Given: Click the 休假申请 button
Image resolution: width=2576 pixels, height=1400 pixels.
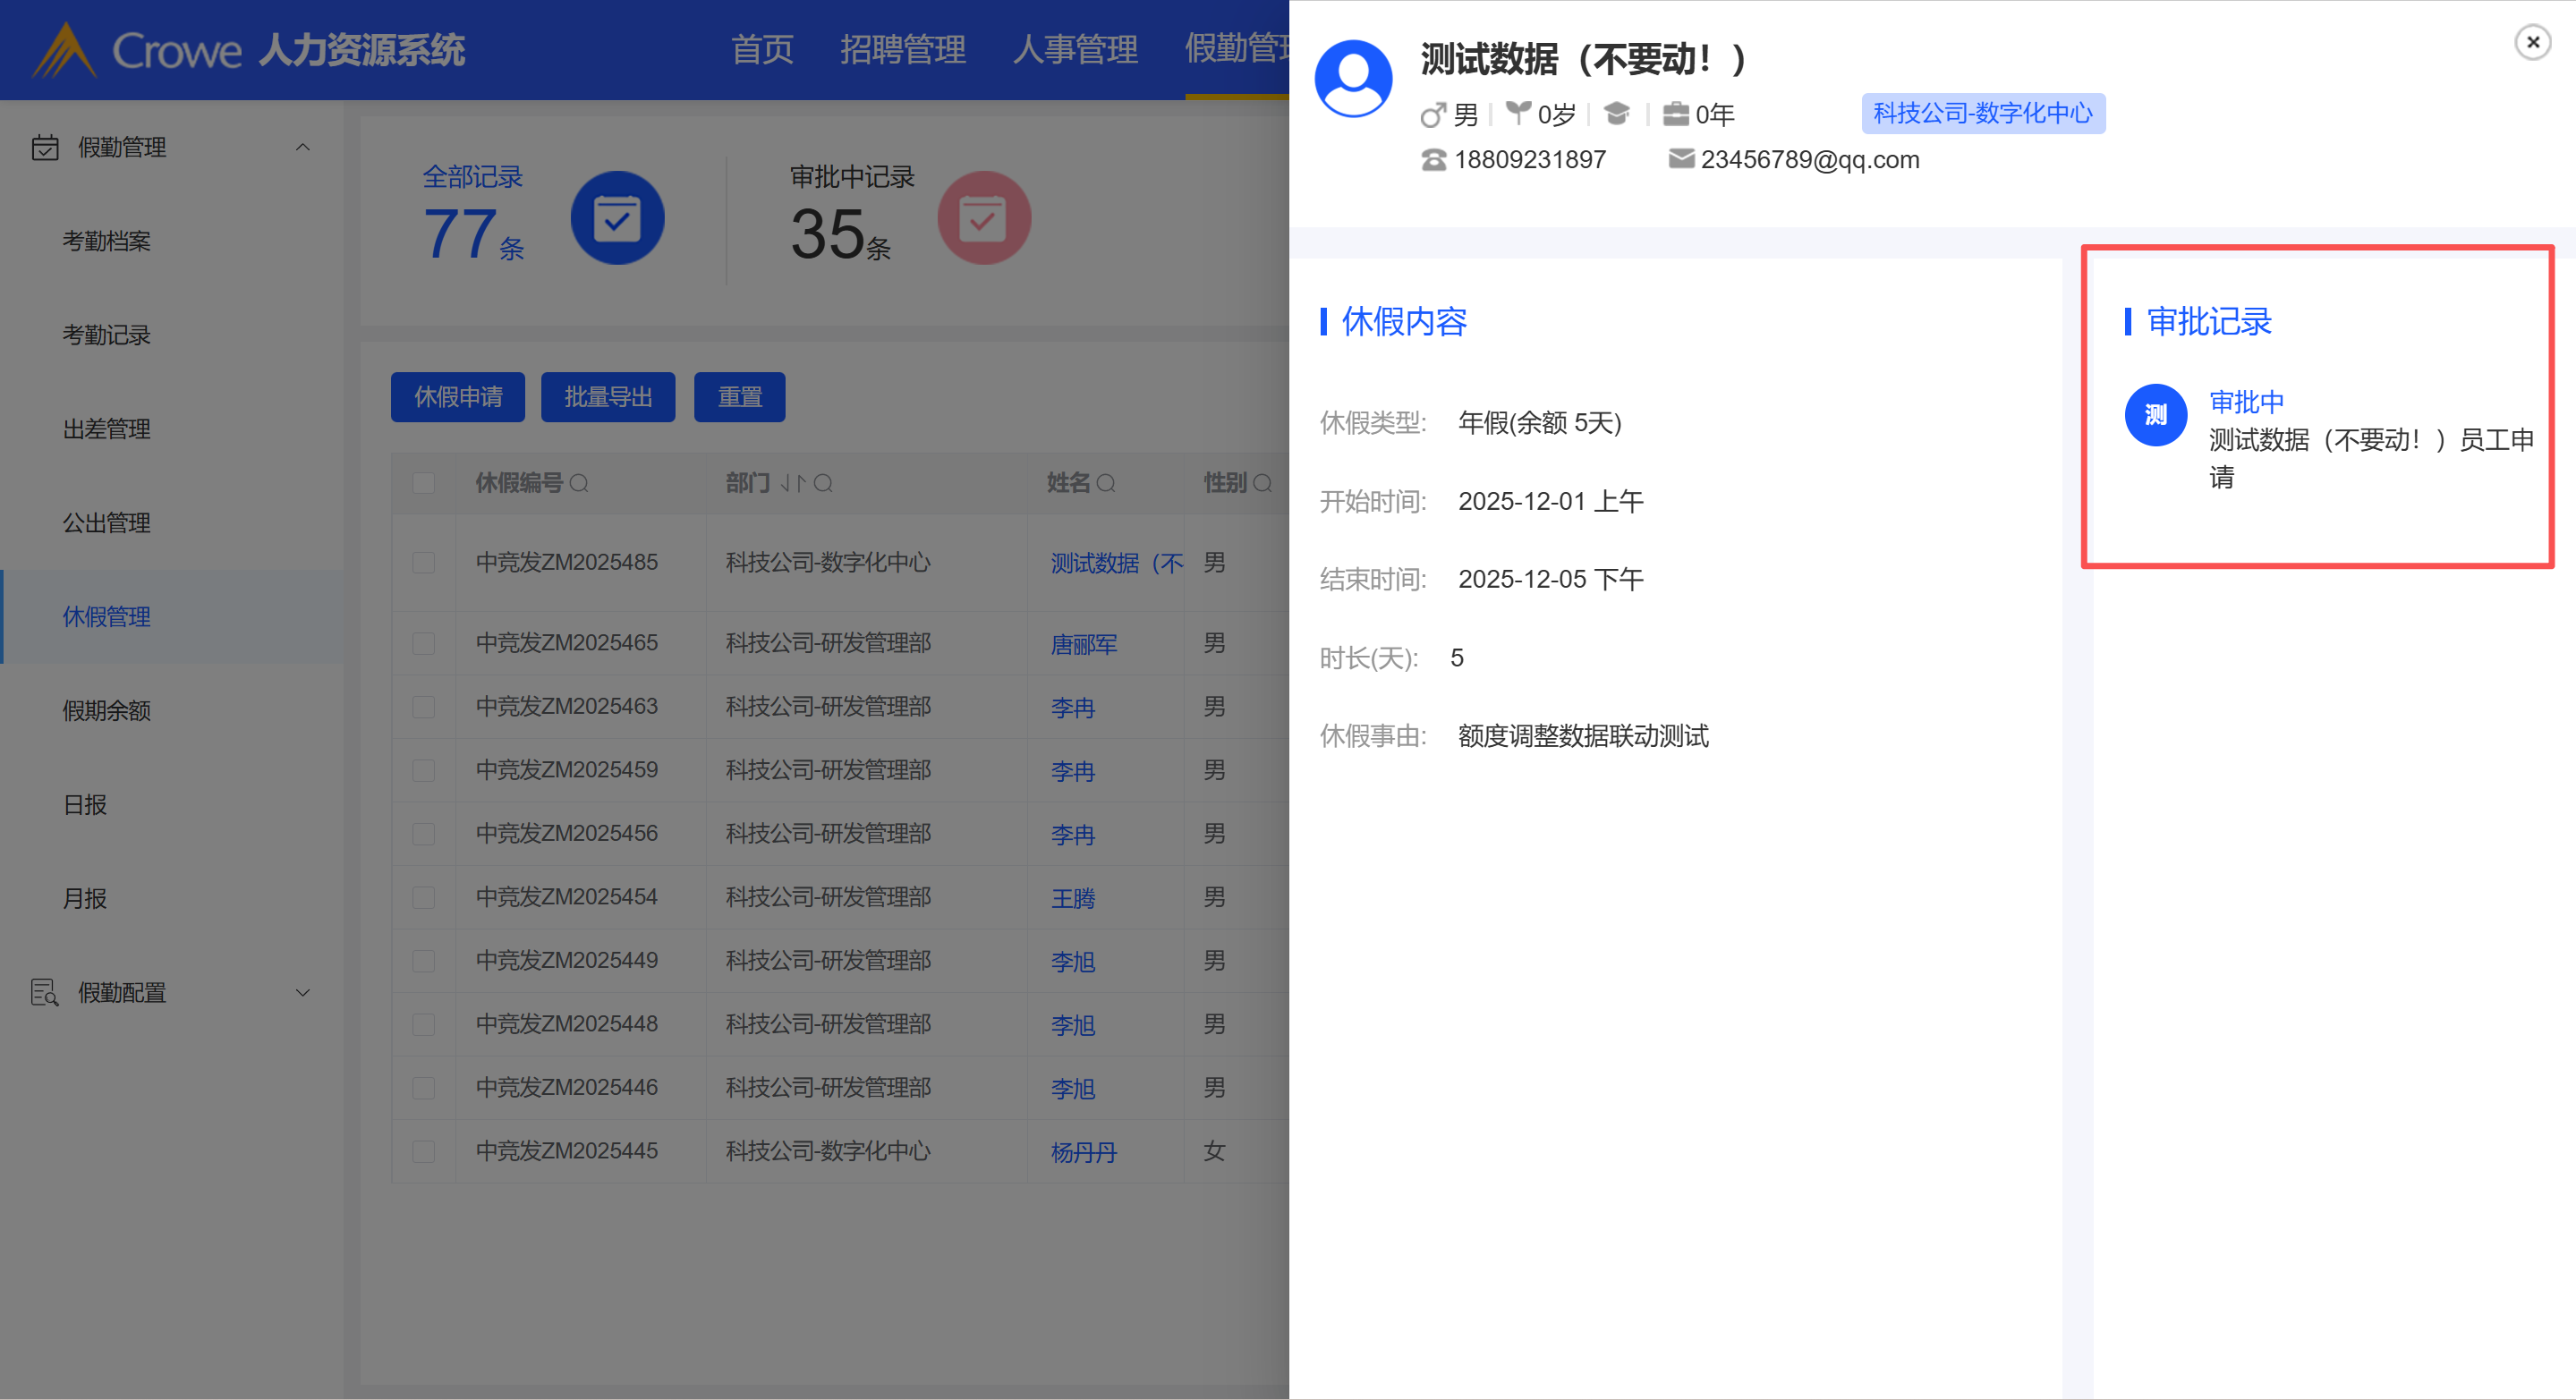Looking at the screenshot, I should pyautogui.click(x=458, y=397).
